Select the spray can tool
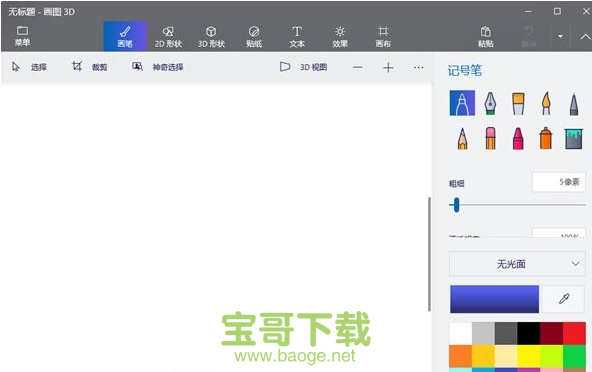Image resolution: width=592 pixels, height=372 pixels. click(546, 138)
